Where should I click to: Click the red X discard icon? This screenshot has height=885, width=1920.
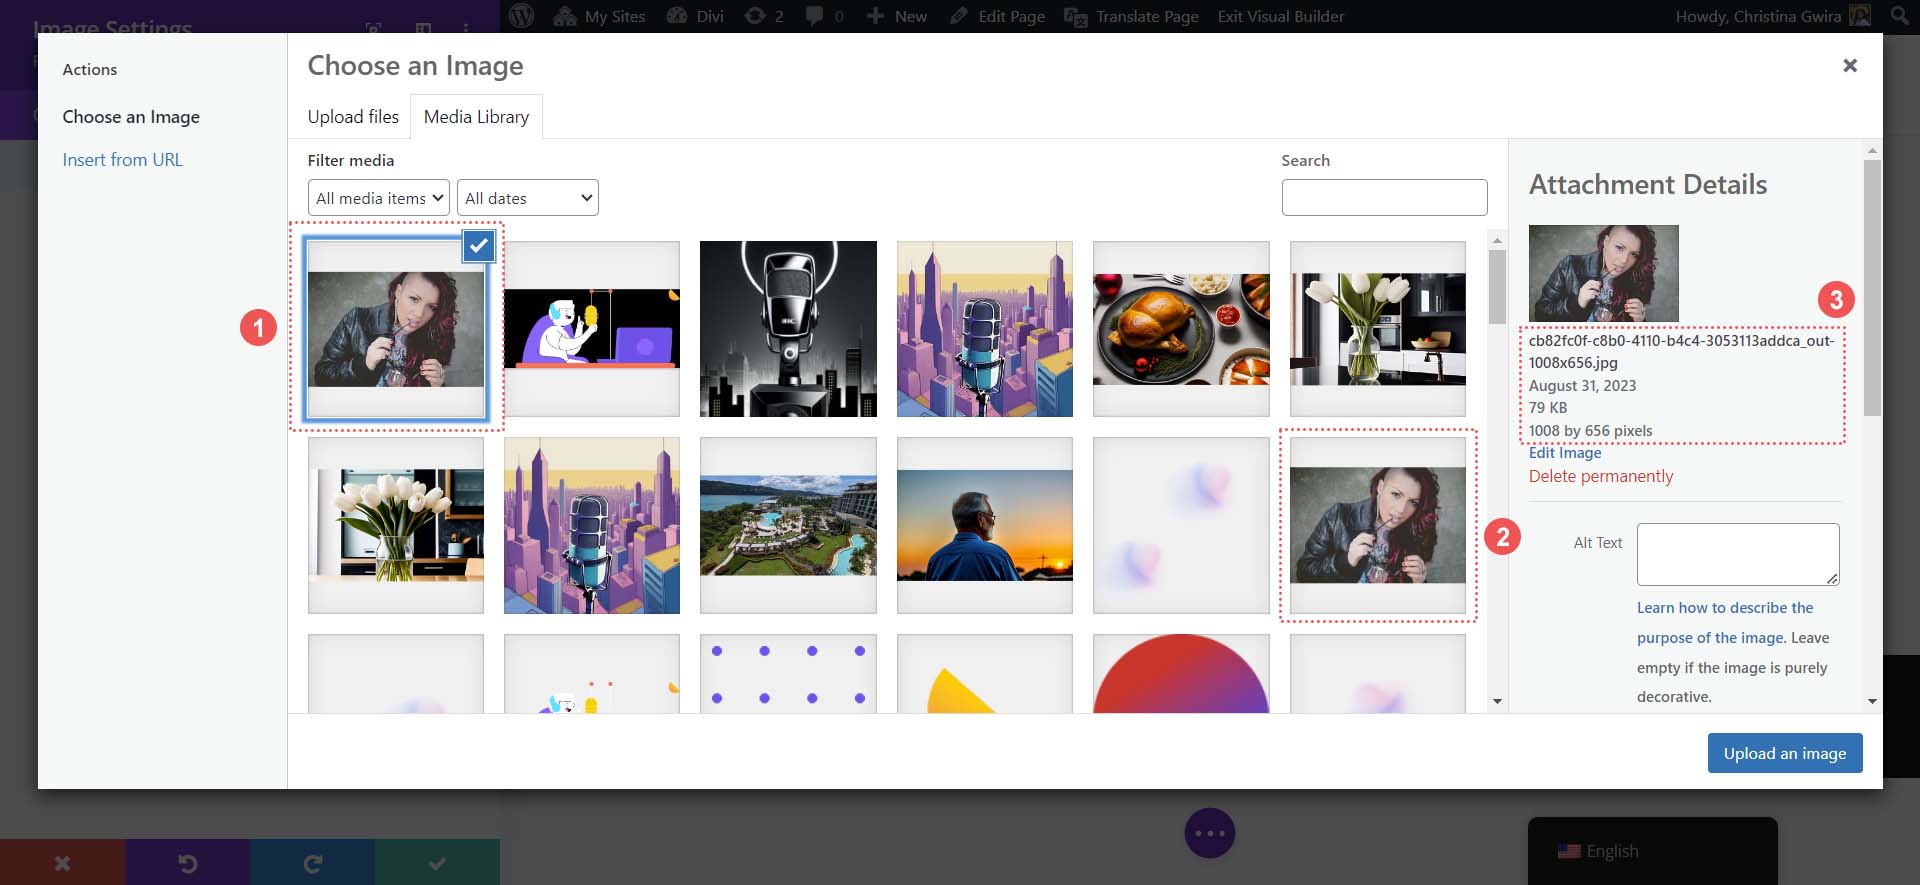pyautogui.click(x=62, y=863)
